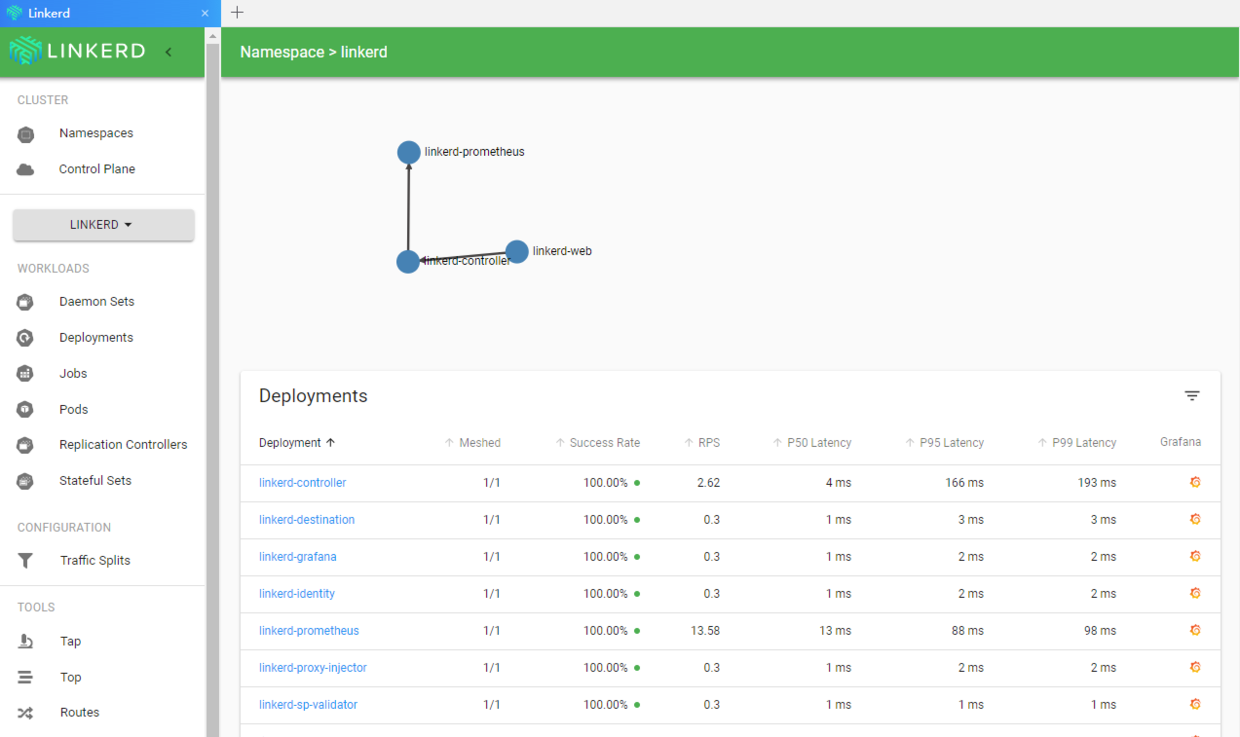Select Stateful Sets in the sidebar

[95, 481]
